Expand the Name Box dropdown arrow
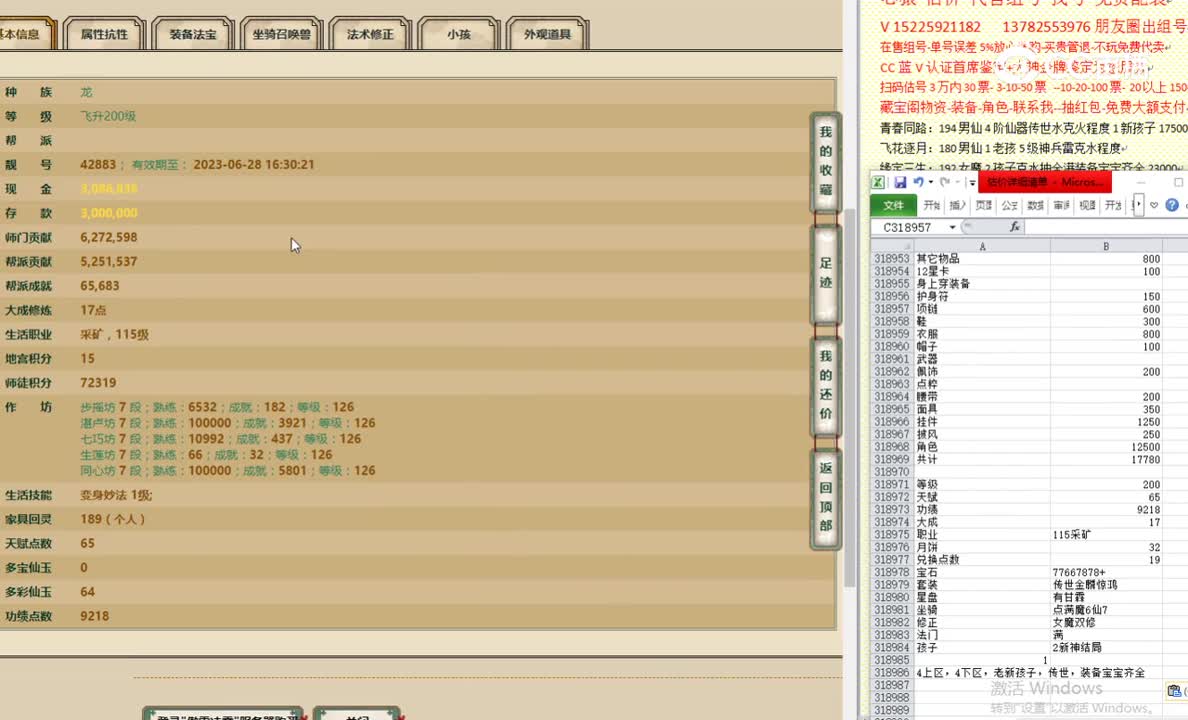Screen dimensions: 1188x720 952,227
